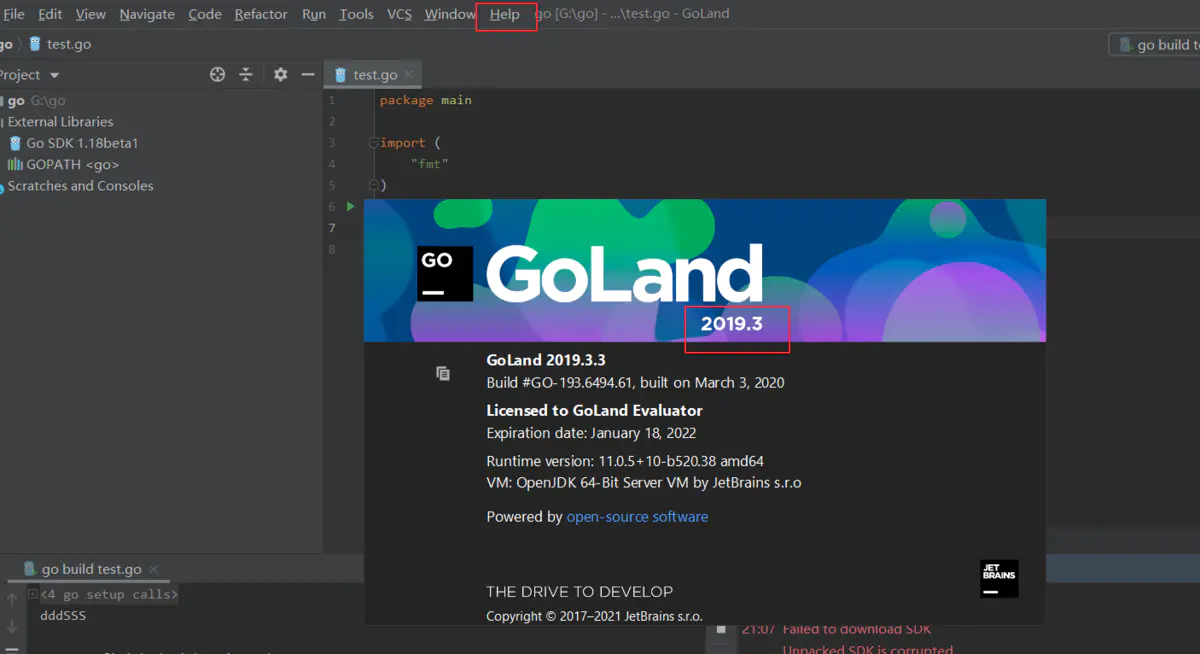Collapse the import block fold marker

click(374, 143)
